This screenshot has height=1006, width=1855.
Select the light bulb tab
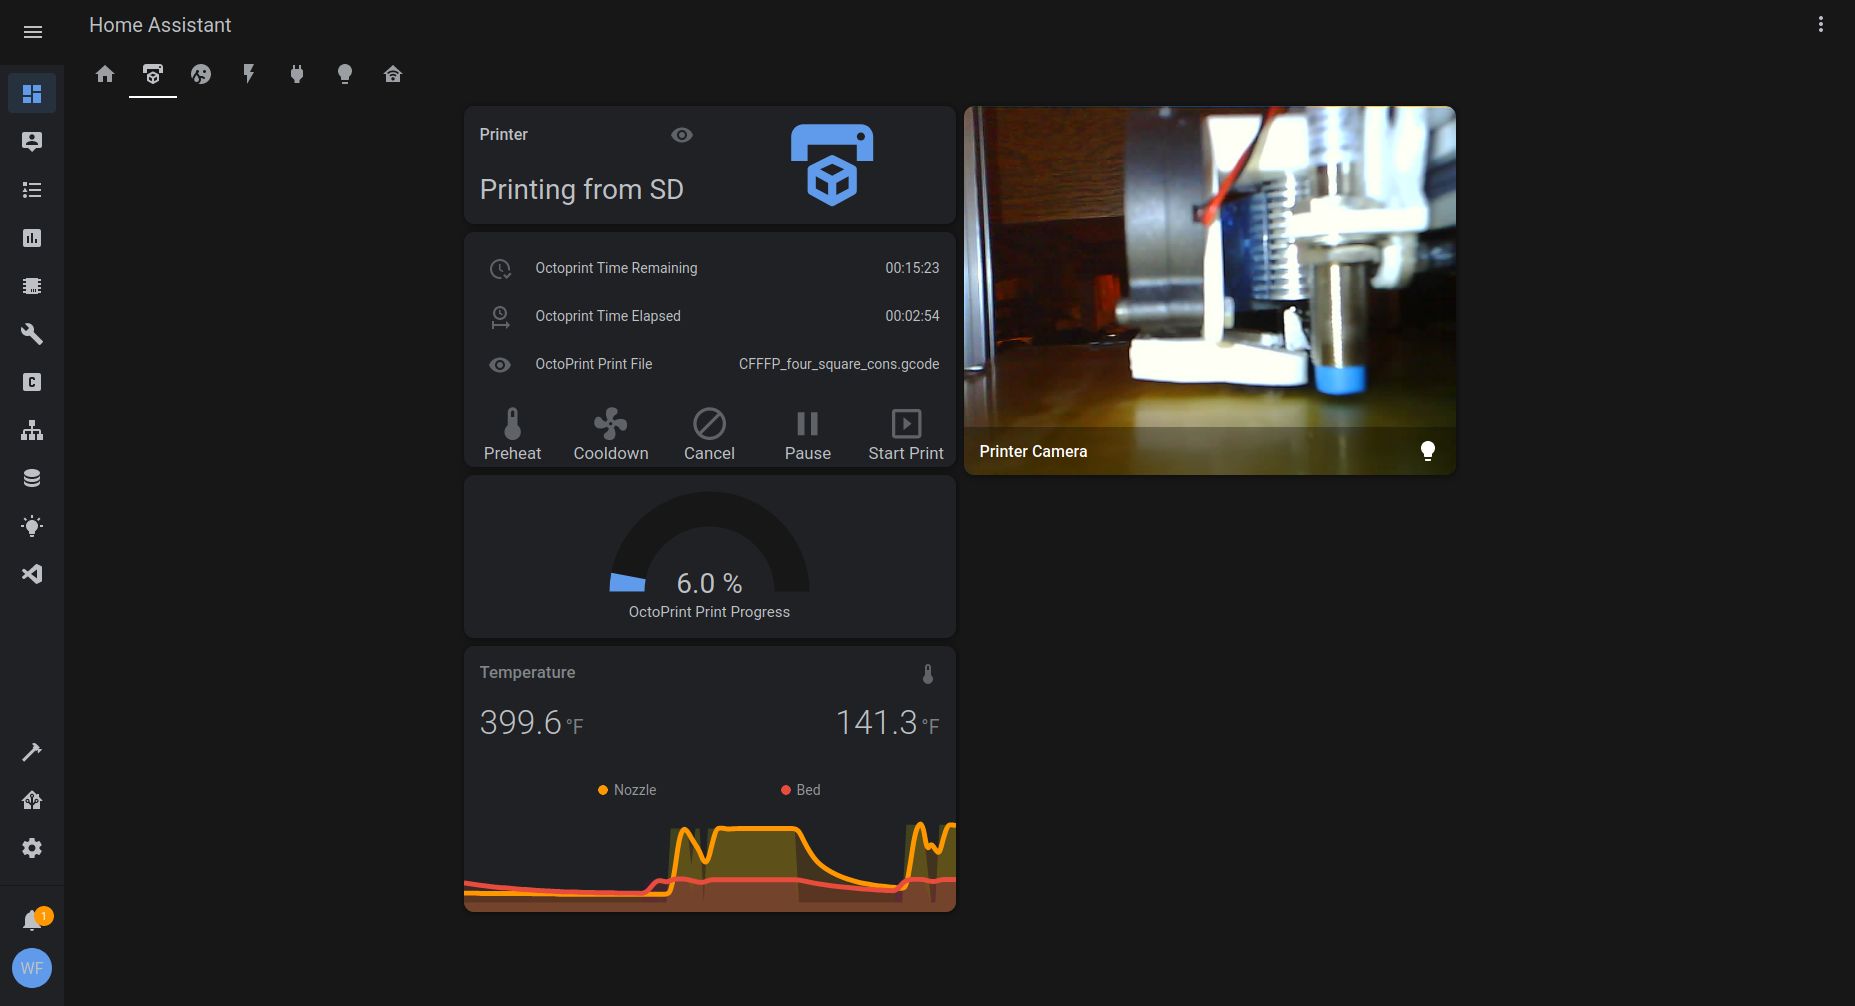click(x=345, y=73)
